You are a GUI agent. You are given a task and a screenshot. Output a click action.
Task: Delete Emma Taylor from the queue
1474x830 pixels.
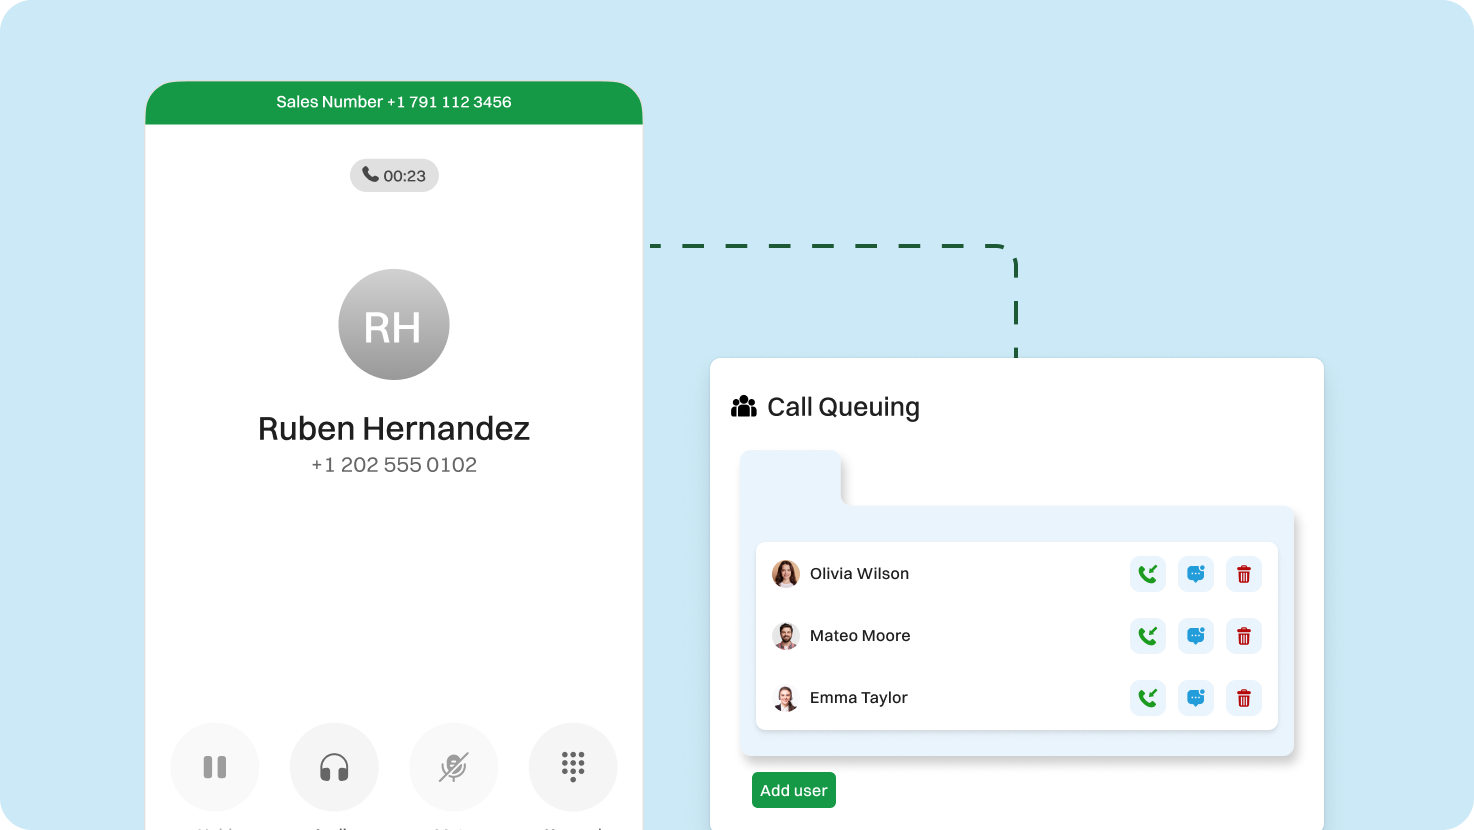point(1243,698)
